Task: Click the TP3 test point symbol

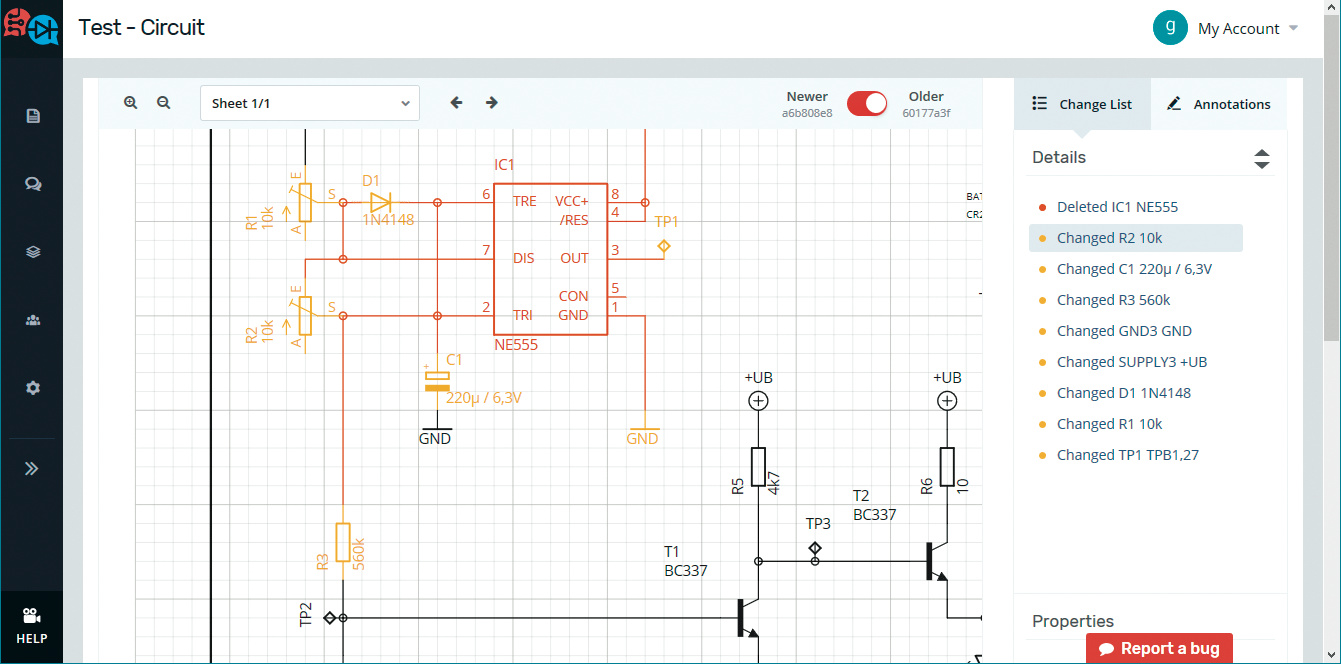Action: click(815, 548)
